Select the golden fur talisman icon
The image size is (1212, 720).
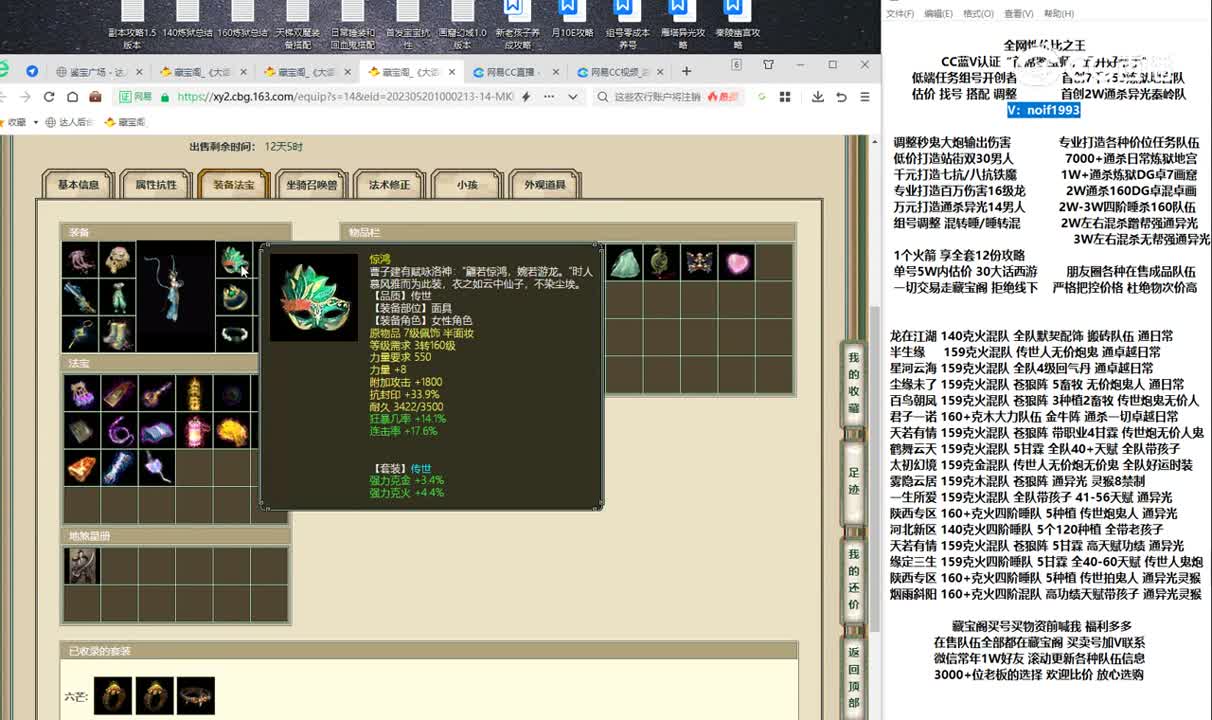231,430
